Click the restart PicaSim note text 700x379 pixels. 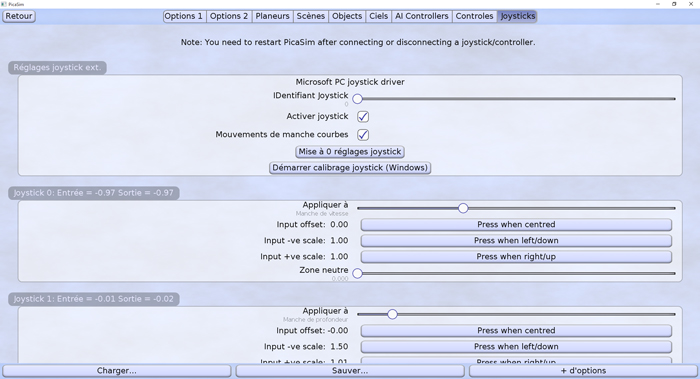(358, 42)
